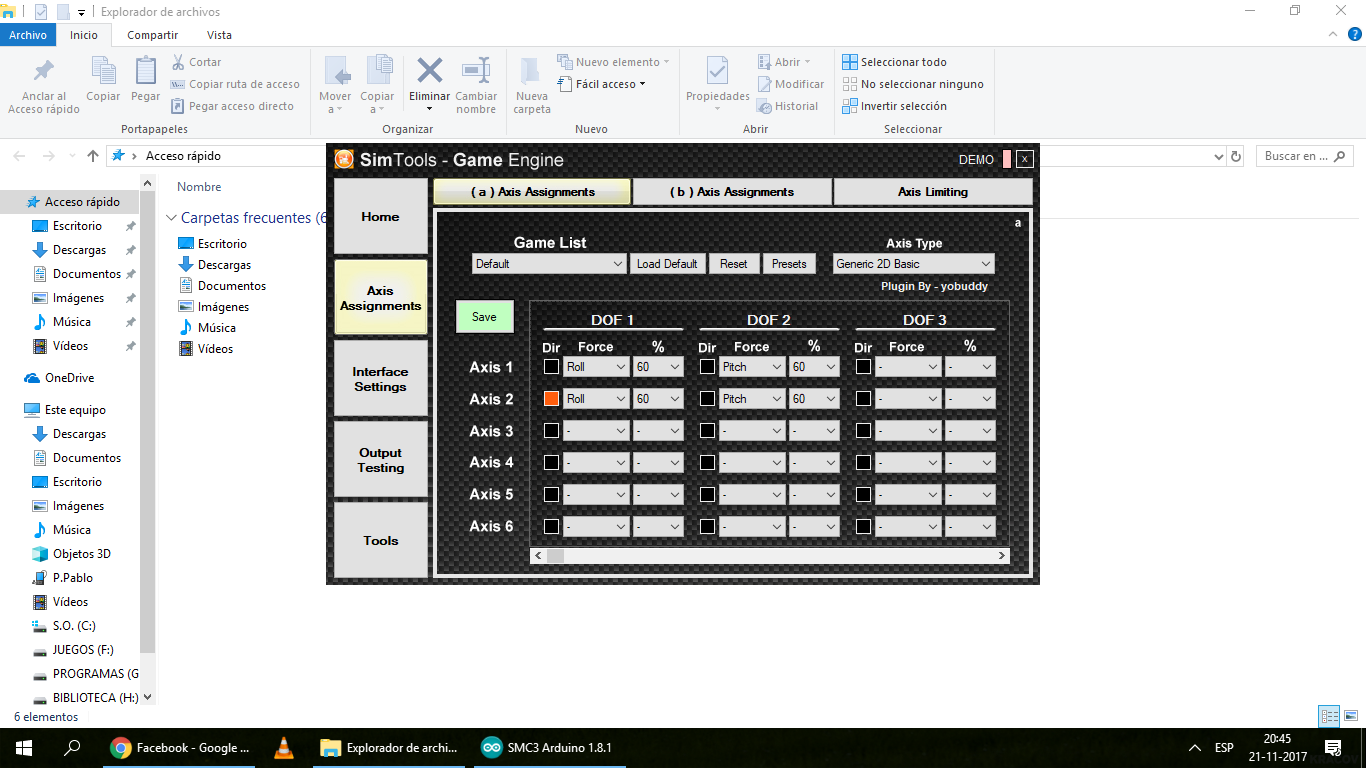
Task: Open the Vista ribbon tab
Action: pyautogui.click(x=219, y=35)
